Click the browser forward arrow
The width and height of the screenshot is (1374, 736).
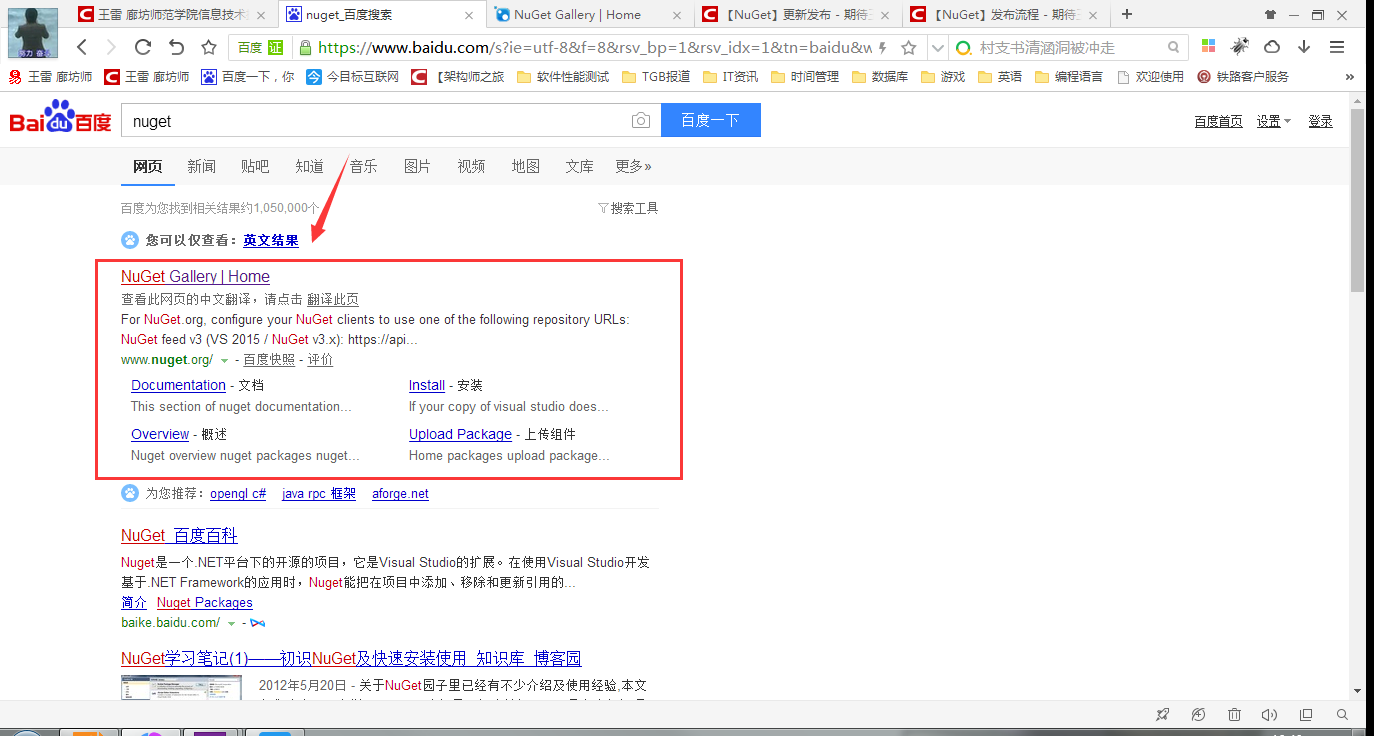pos(110,47)
